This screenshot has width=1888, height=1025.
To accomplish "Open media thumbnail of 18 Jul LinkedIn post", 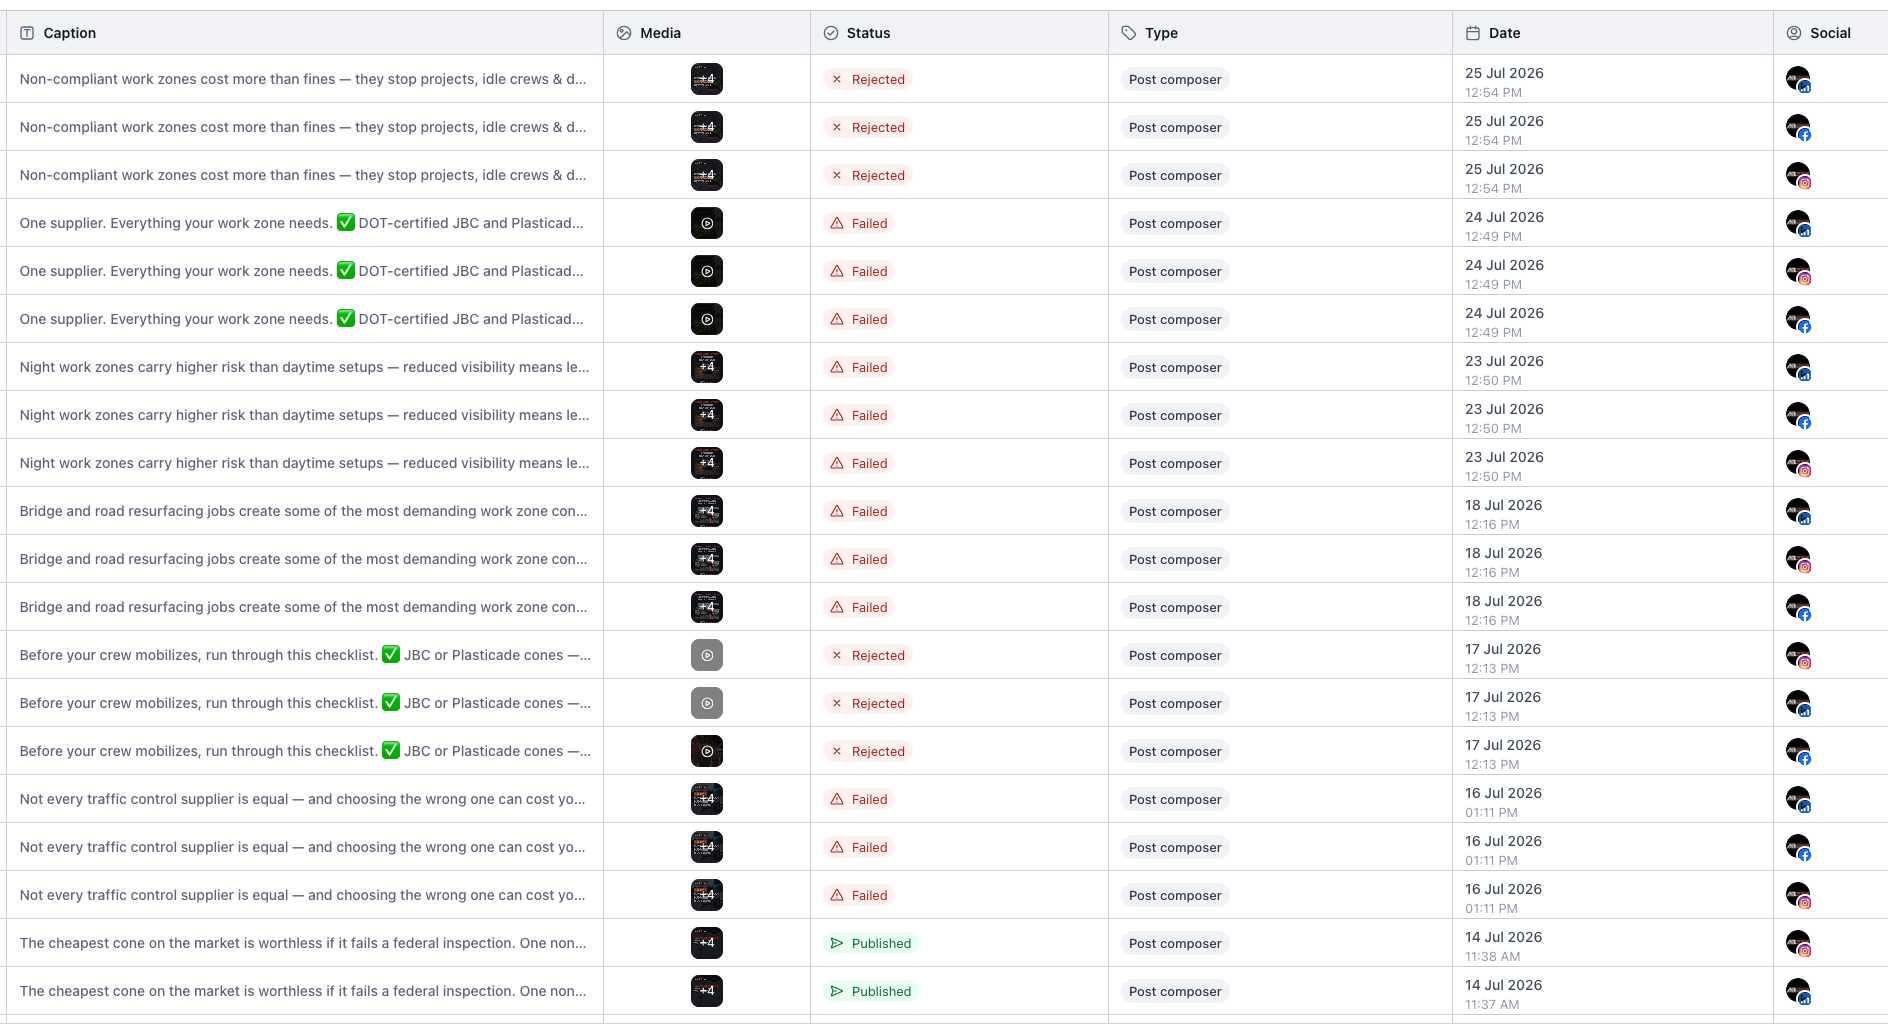I will [707, 511].
